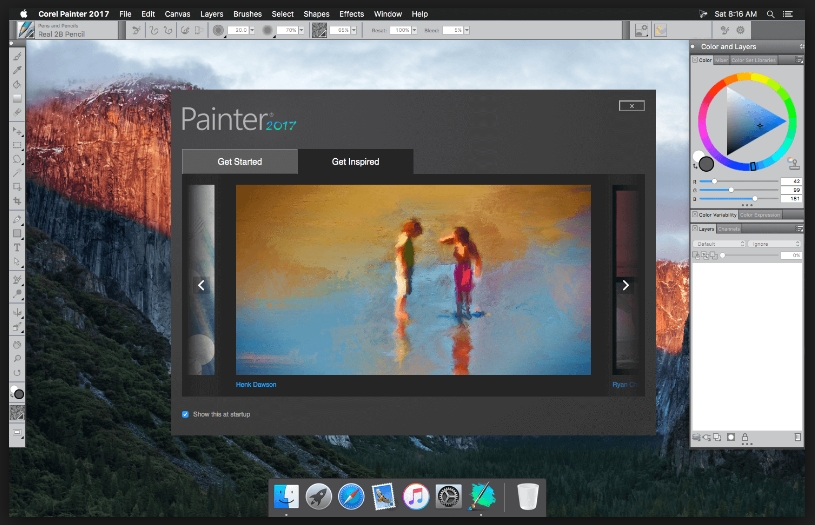Select the Dropper tool
The width and height of the screenshot is (815, 525).
pos(17,70)
